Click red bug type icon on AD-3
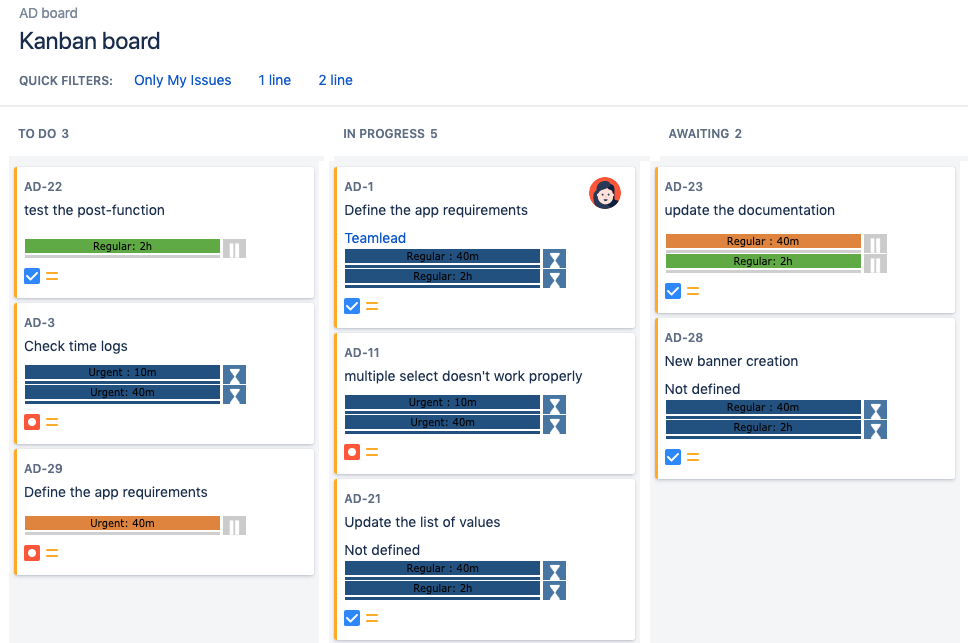 [x=32, y=422]
